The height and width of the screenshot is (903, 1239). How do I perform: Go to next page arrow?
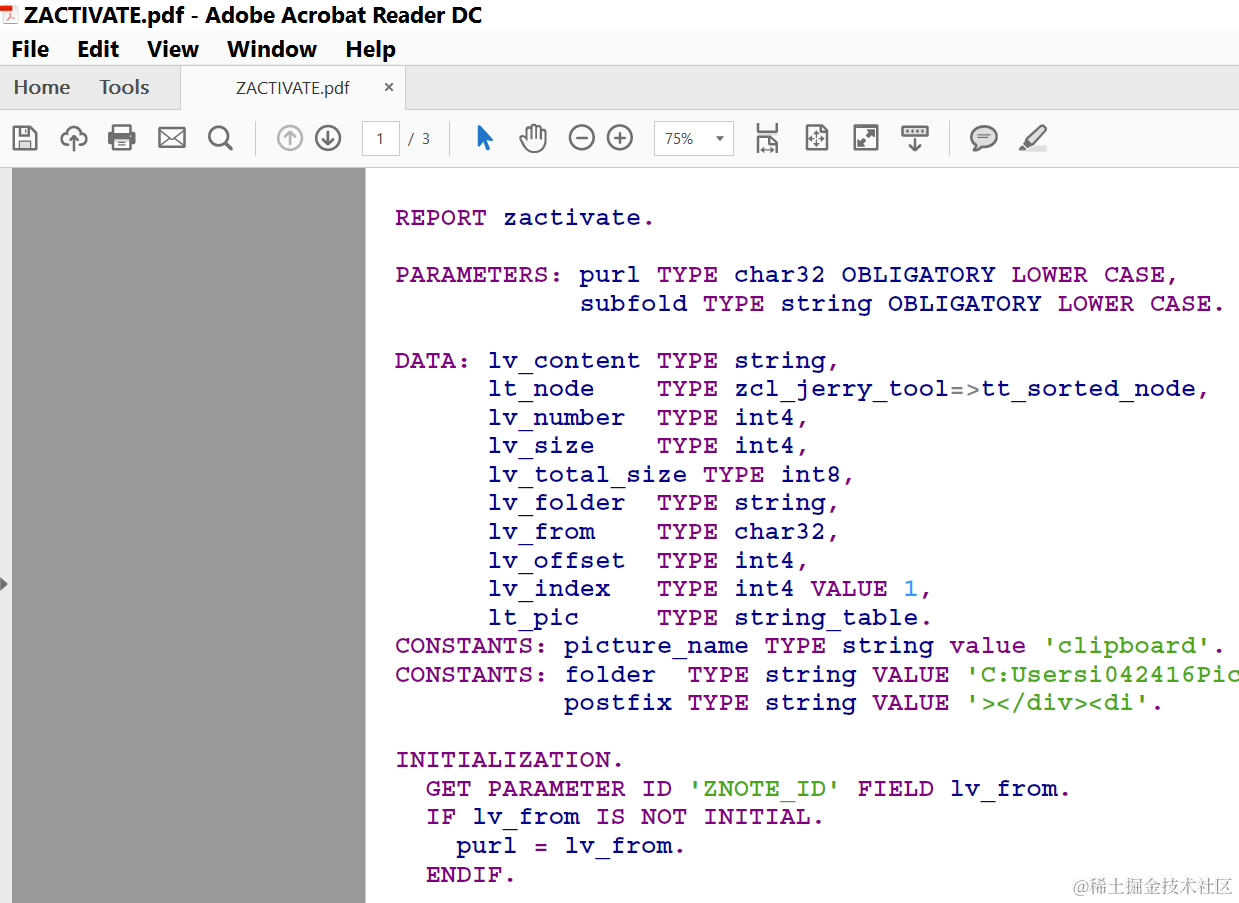[x=328, y=138]
